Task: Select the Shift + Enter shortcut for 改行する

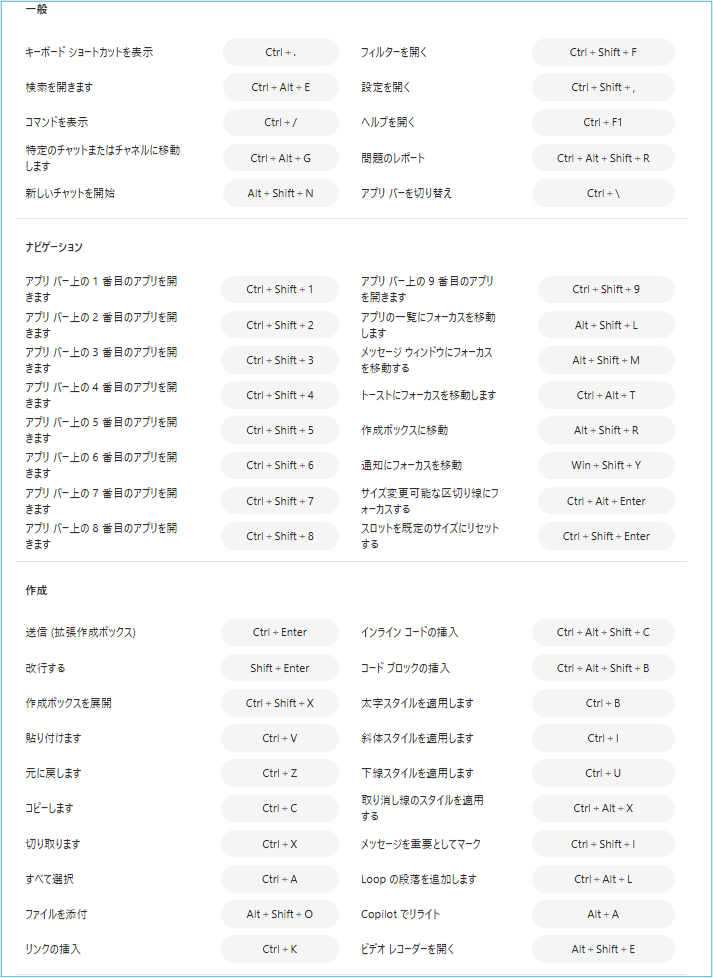Action: point(280,668)
